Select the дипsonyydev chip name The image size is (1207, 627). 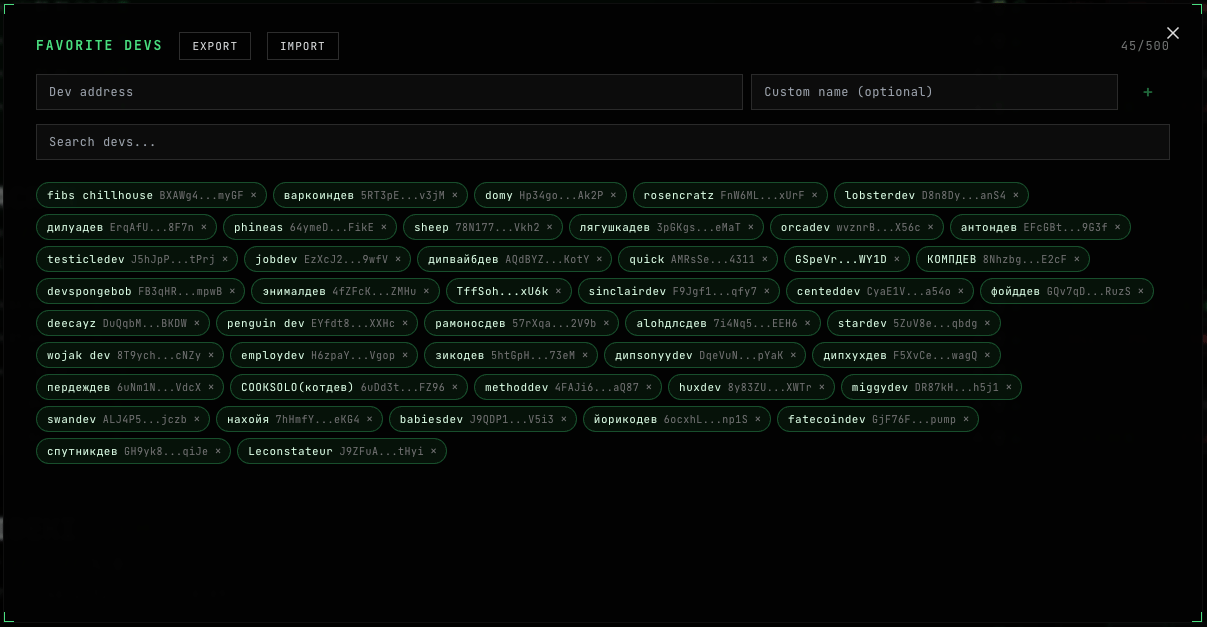[x=654, y=355]
